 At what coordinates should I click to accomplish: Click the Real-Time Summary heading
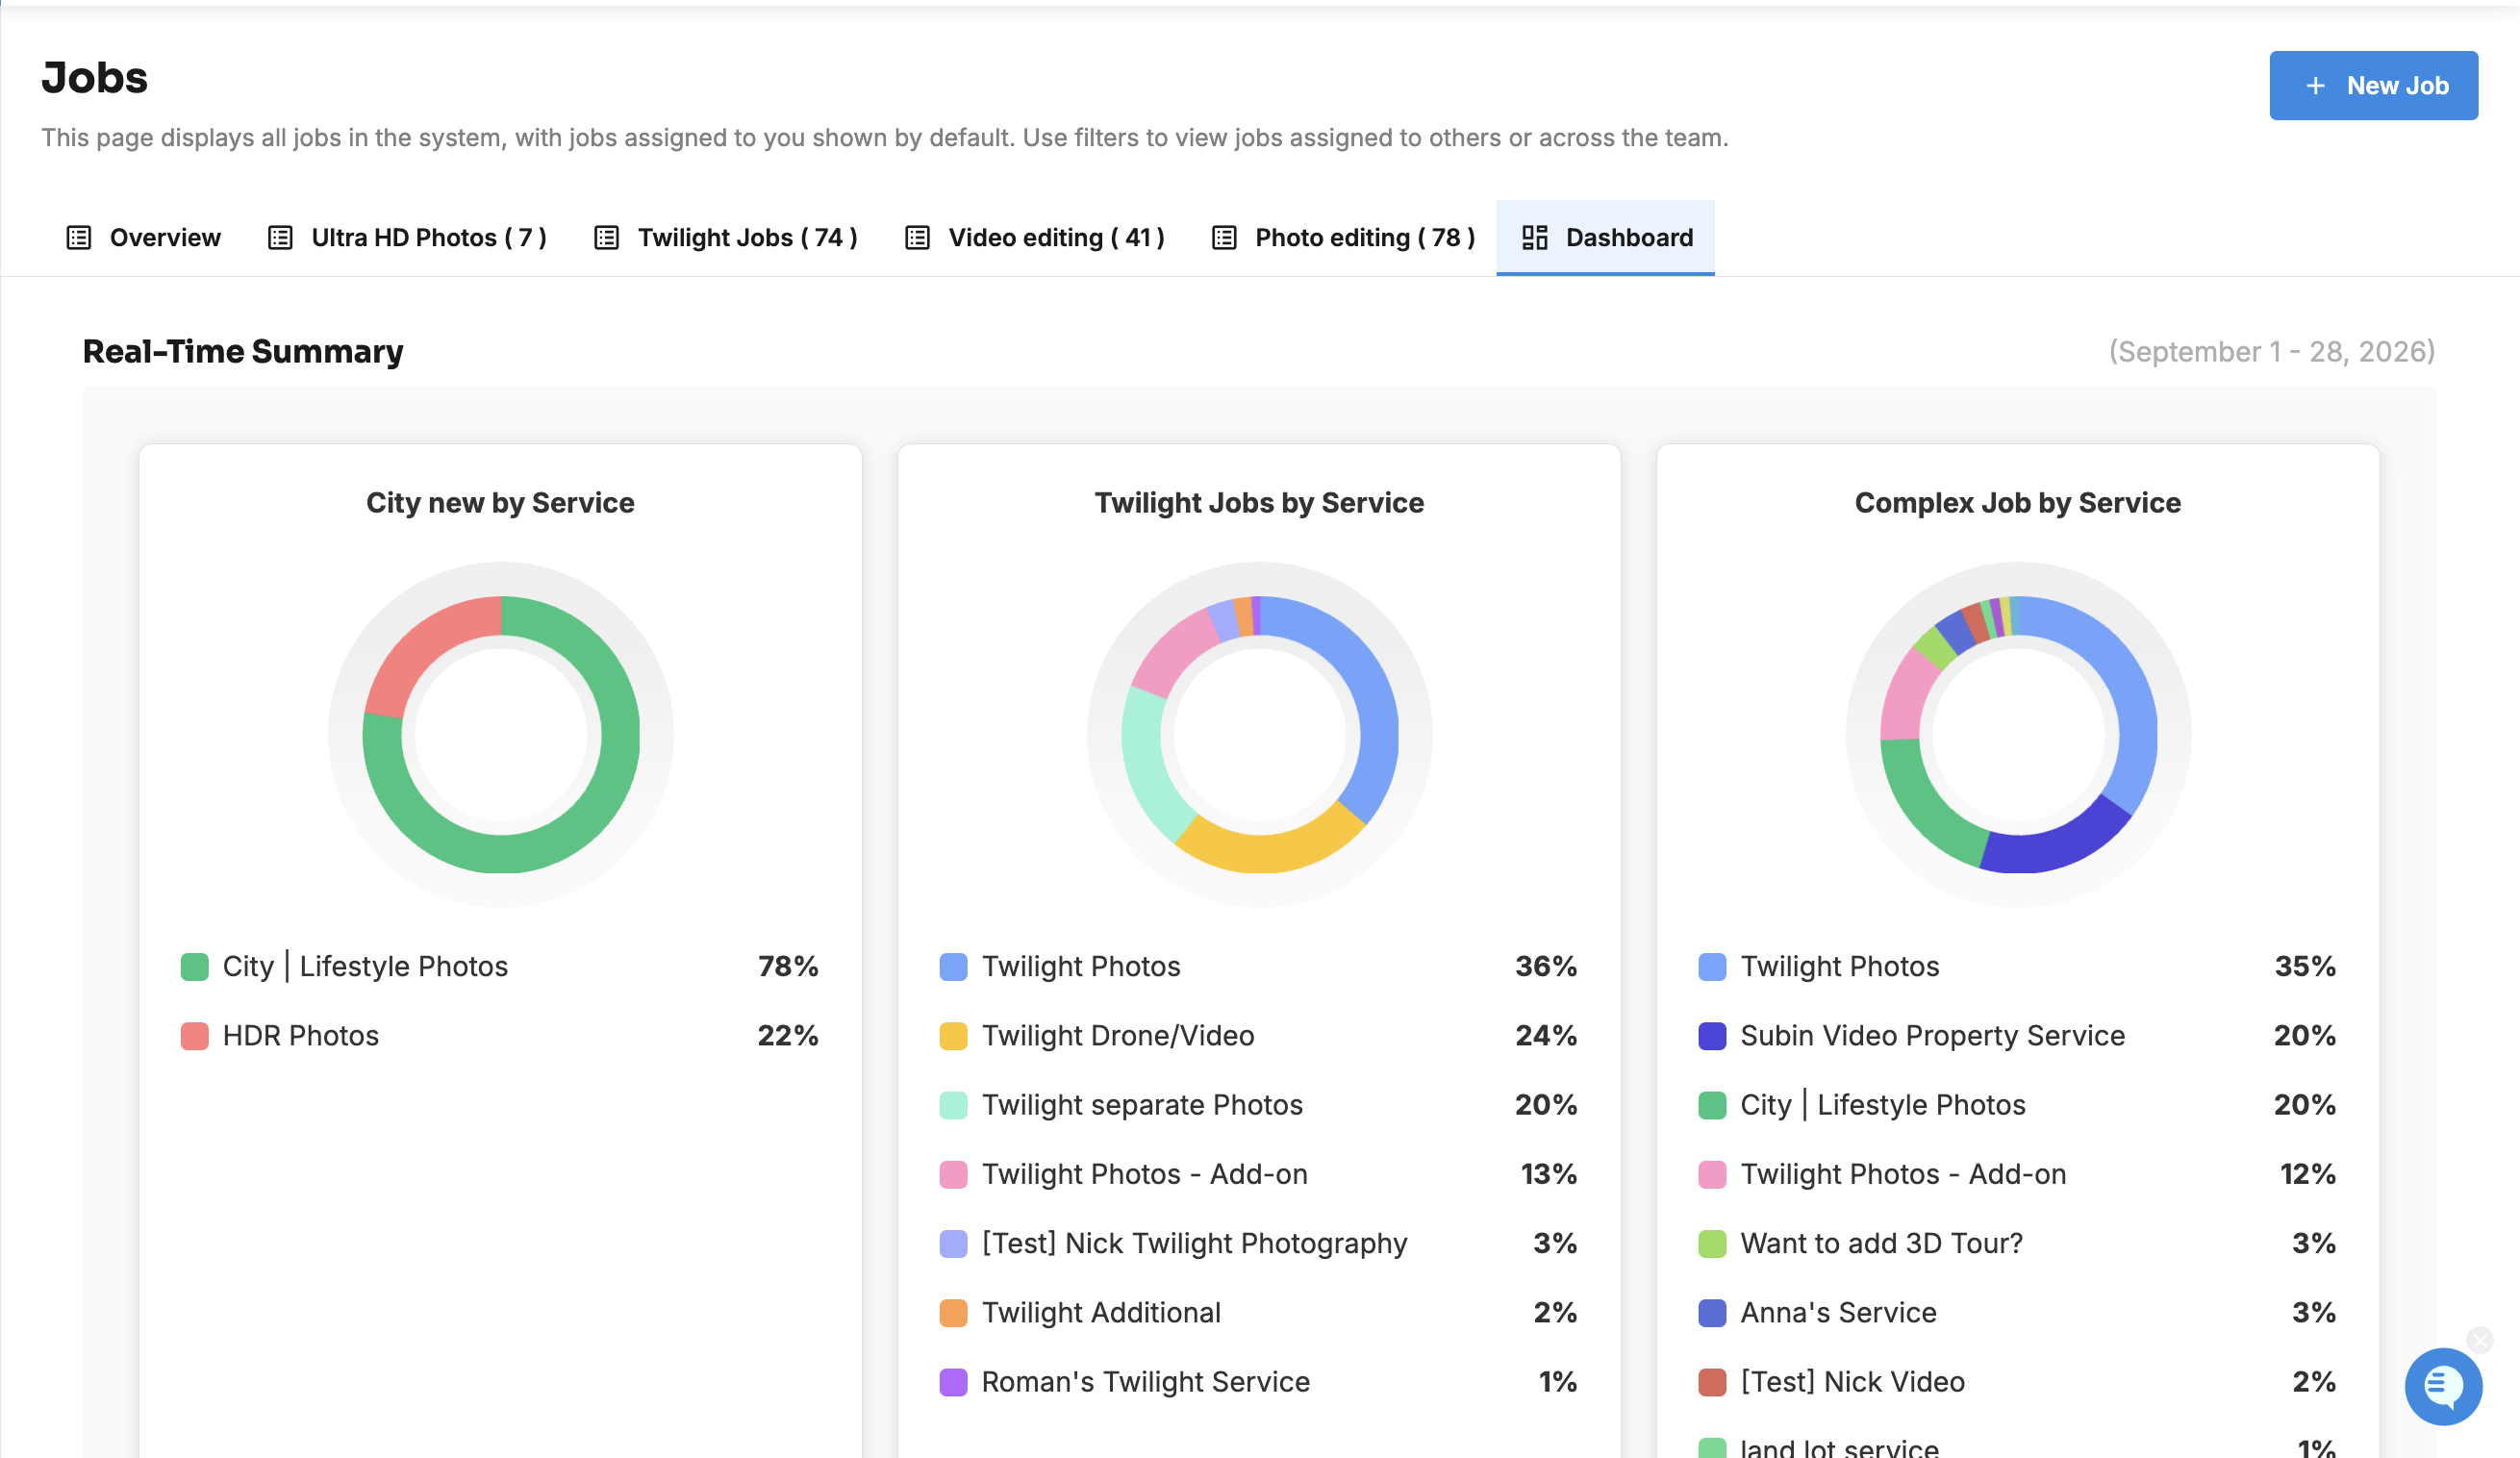243,352
